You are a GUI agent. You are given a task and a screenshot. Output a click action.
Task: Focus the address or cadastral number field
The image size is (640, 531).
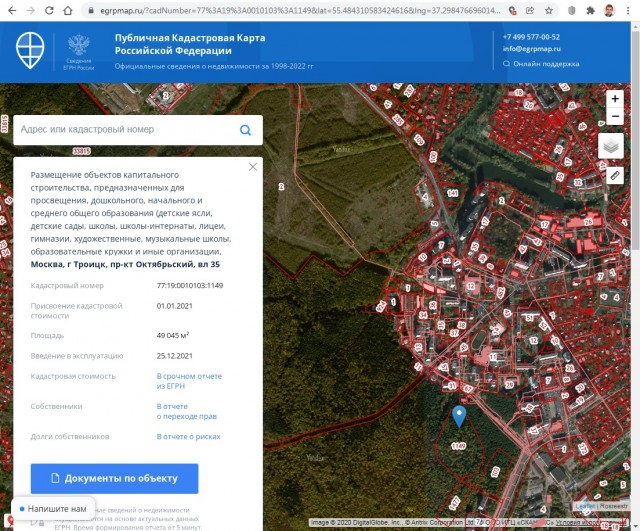(x=125, y=130)
